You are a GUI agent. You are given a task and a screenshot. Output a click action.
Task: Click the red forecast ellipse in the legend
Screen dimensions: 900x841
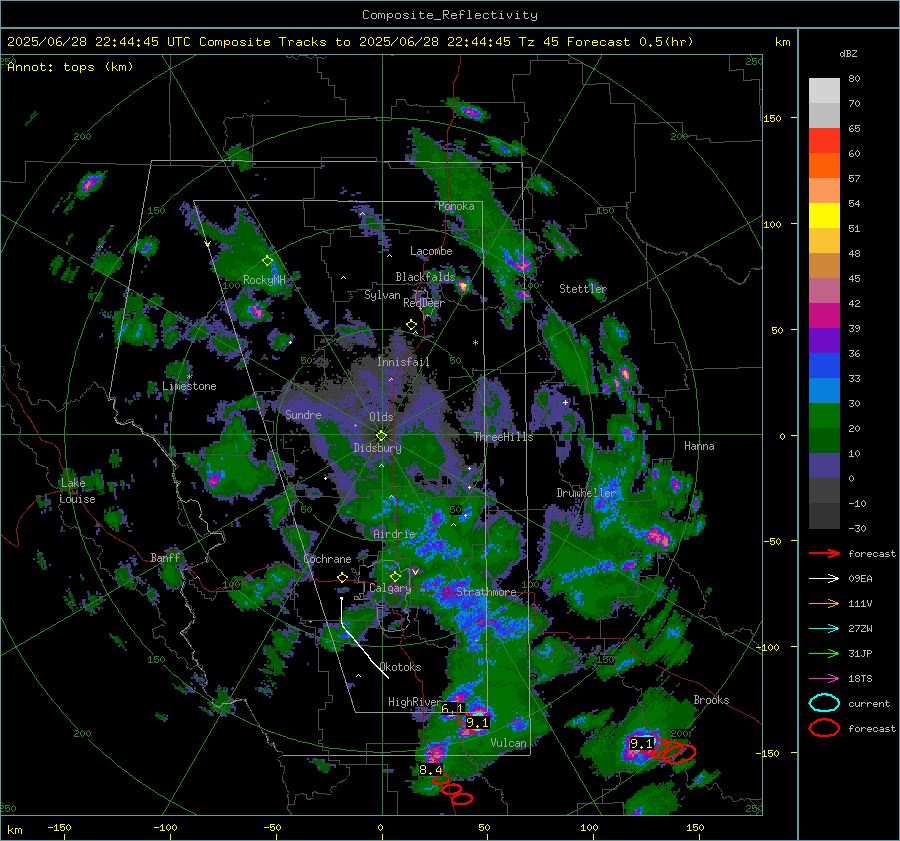tap(824, 728)
